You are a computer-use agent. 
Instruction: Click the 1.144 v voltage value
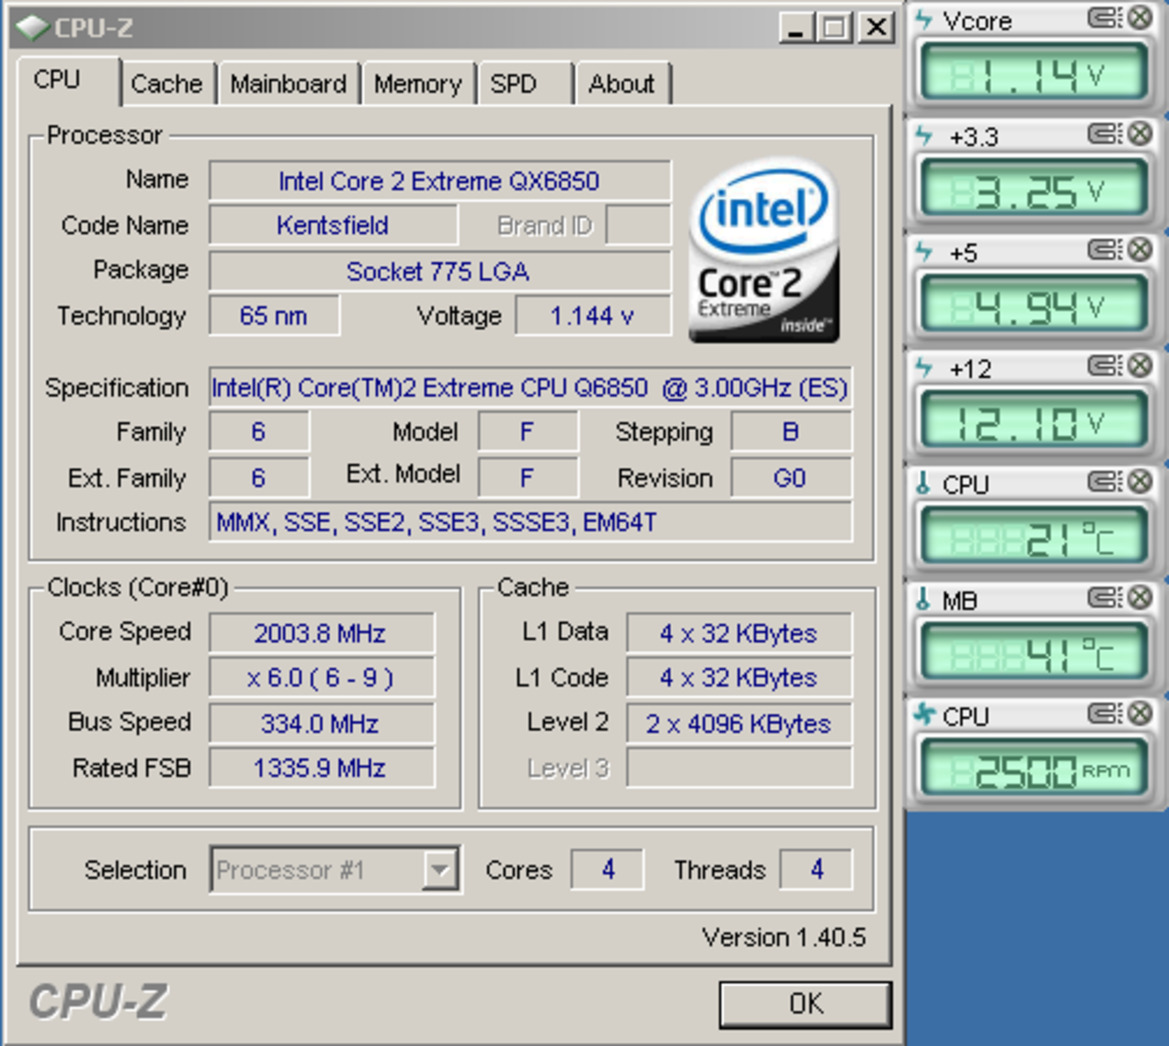click(593, 316)
